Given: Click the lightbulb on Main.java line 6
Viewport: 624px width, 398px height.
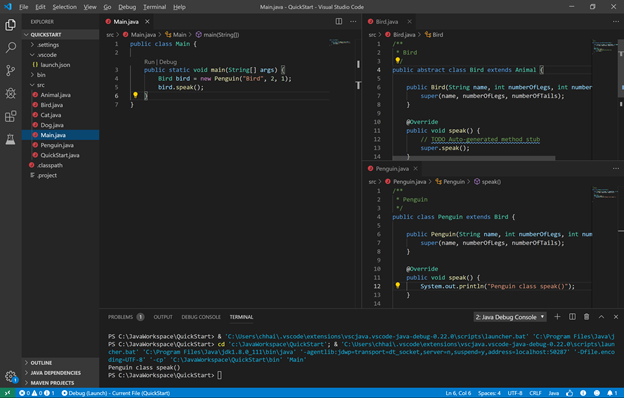Looking at the screenshot, I should coord(135,95).
